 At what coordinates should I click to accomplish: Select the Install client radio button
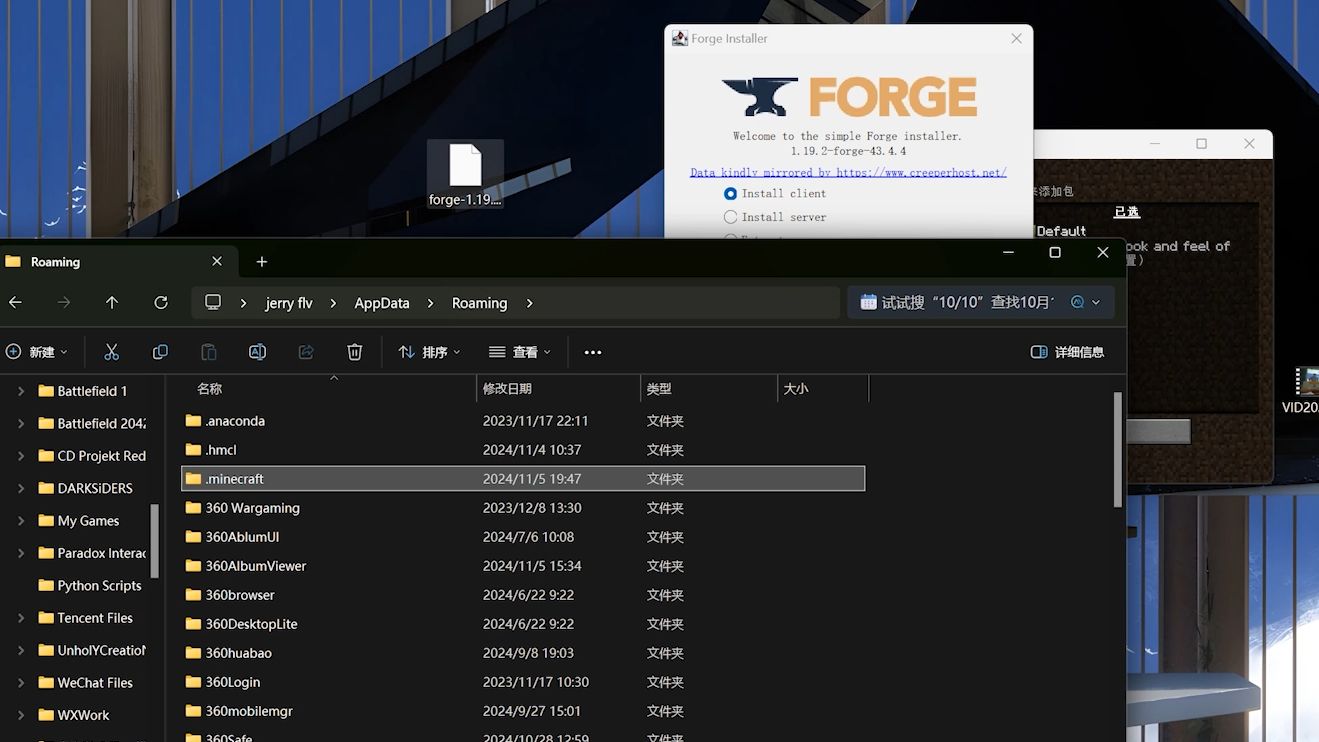point(730,193)
